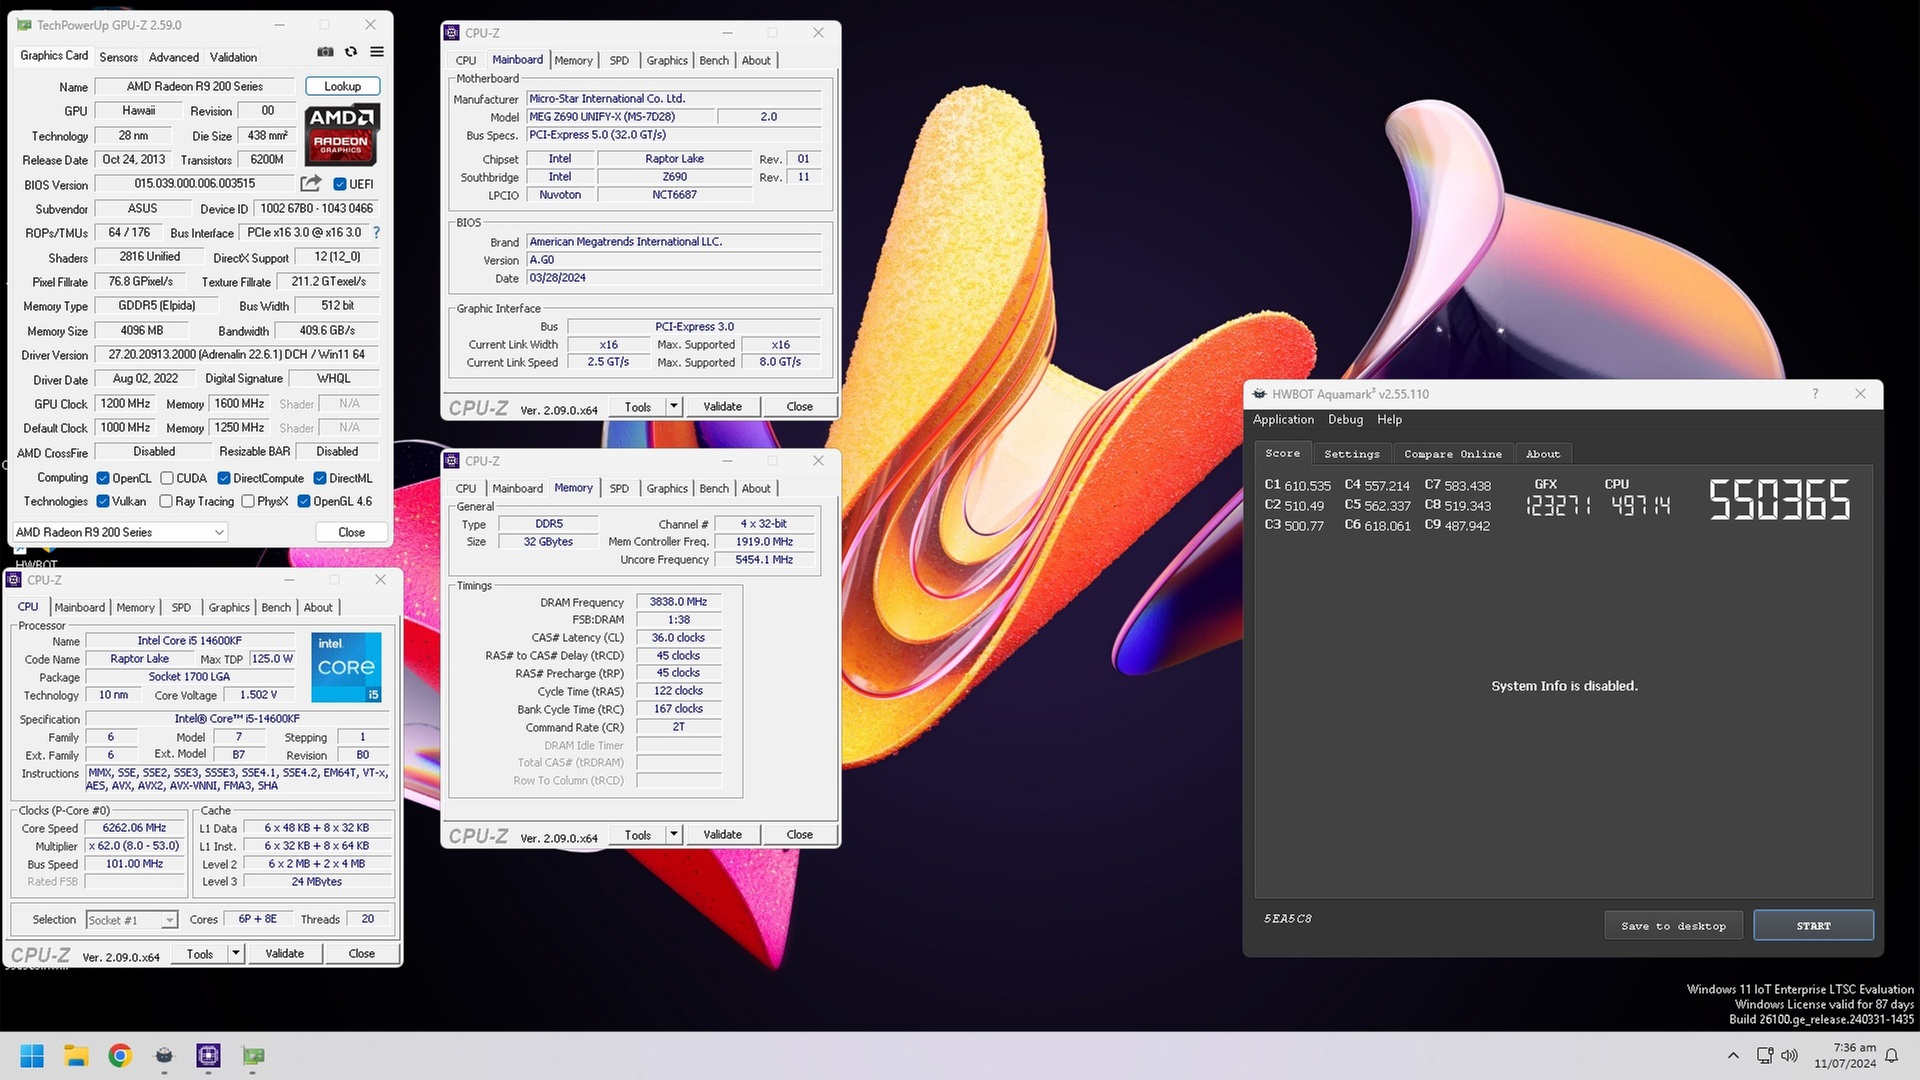Click the HWBOT Aquamark title bar icon
Viewport: 1920px width, 1080px height.
[x=1260, y=394]
